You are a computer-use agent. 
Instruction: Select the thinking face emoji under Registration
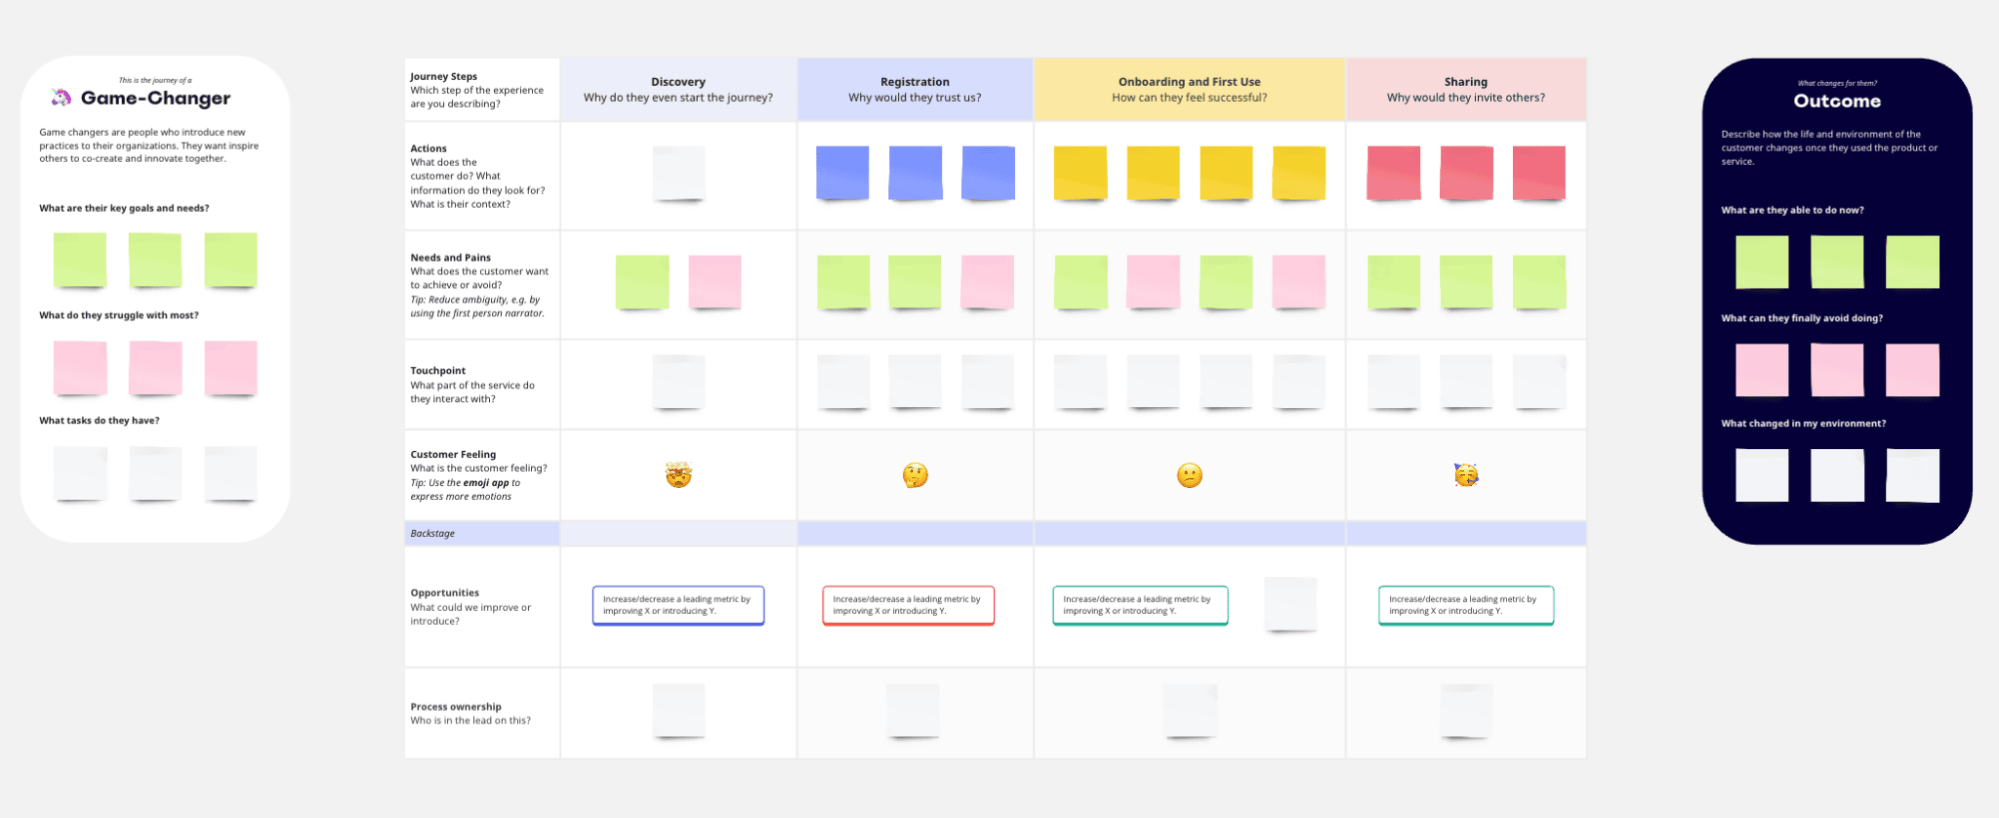(x=915, y=475)
